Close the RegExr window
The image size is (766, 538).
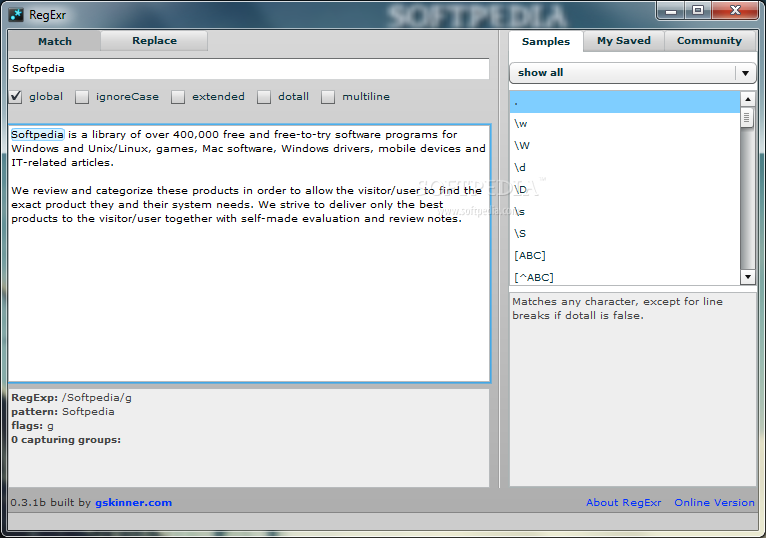click(x=735, y=11)
